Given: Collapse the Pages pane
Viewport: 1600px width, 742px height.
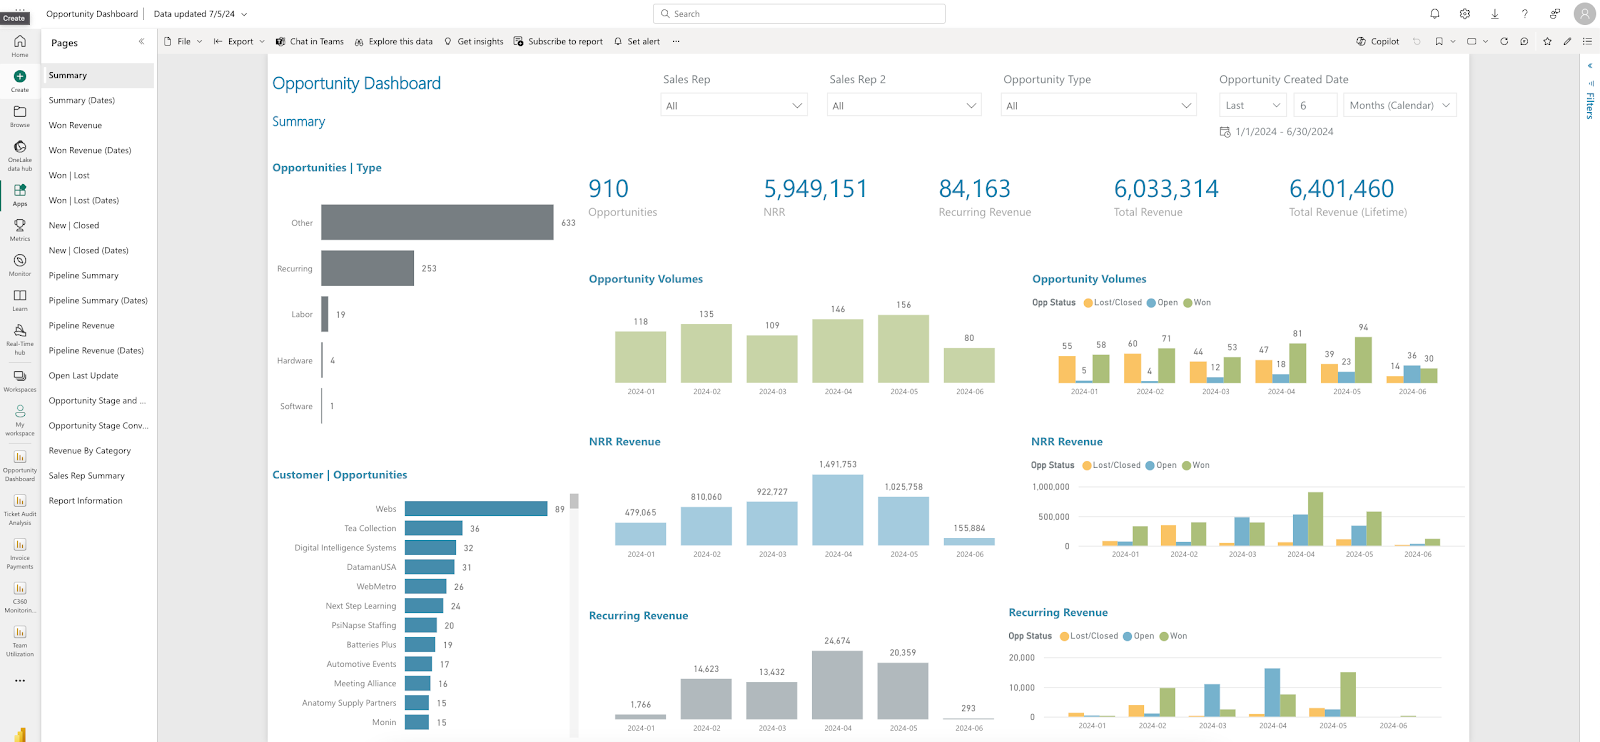Looking at the screenshot, I should pyautogui.click(x=141, y=42).
